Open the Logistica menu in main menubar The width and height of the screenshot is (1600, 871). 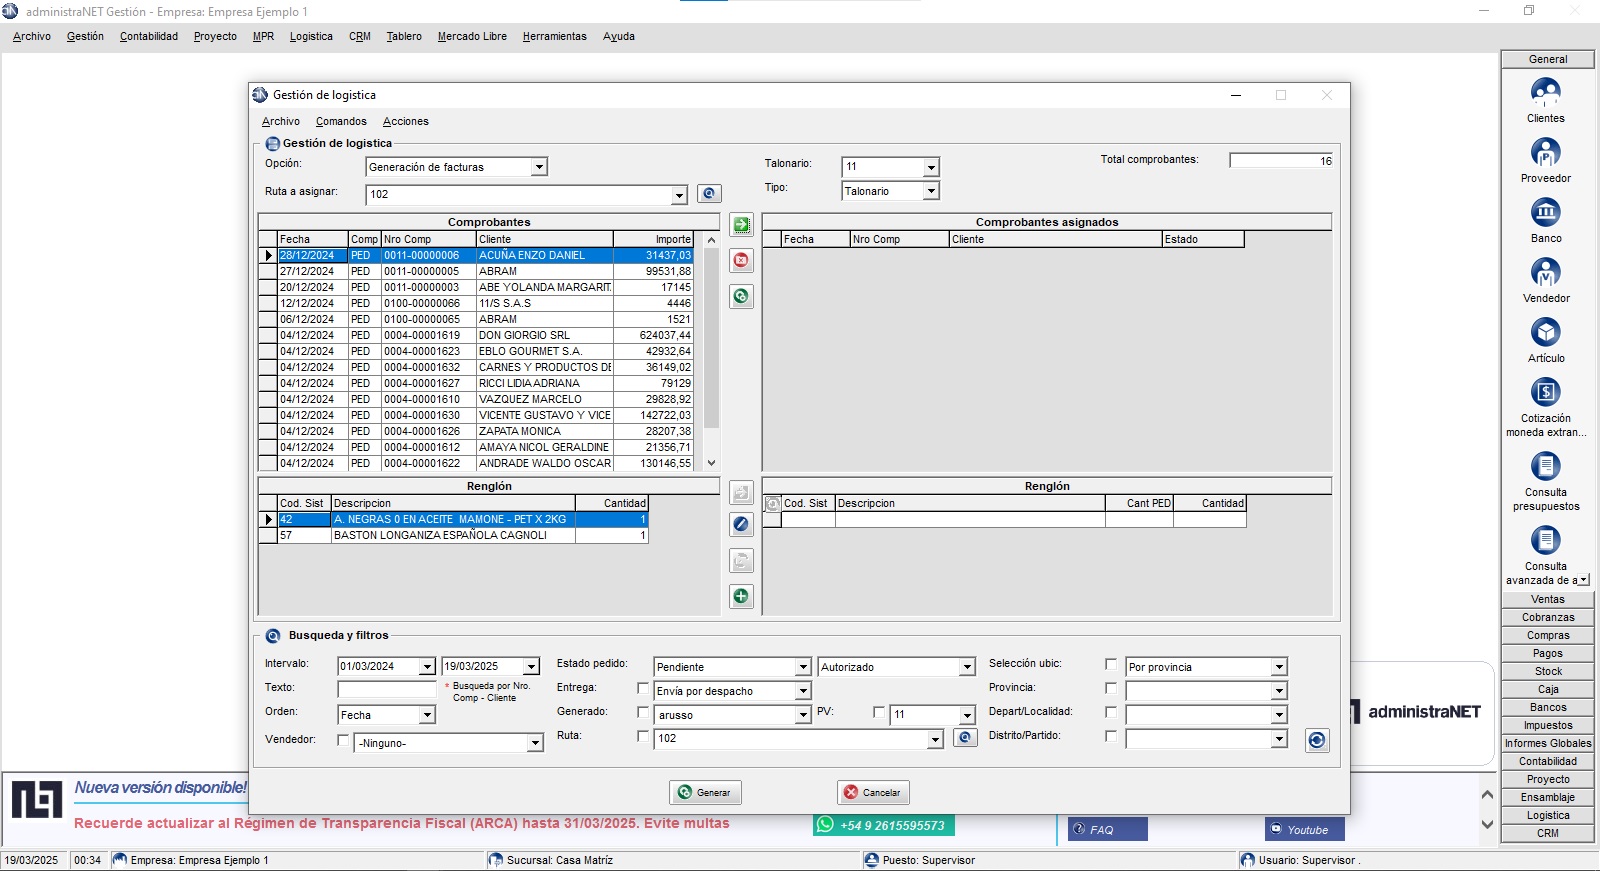coord(311,36)
